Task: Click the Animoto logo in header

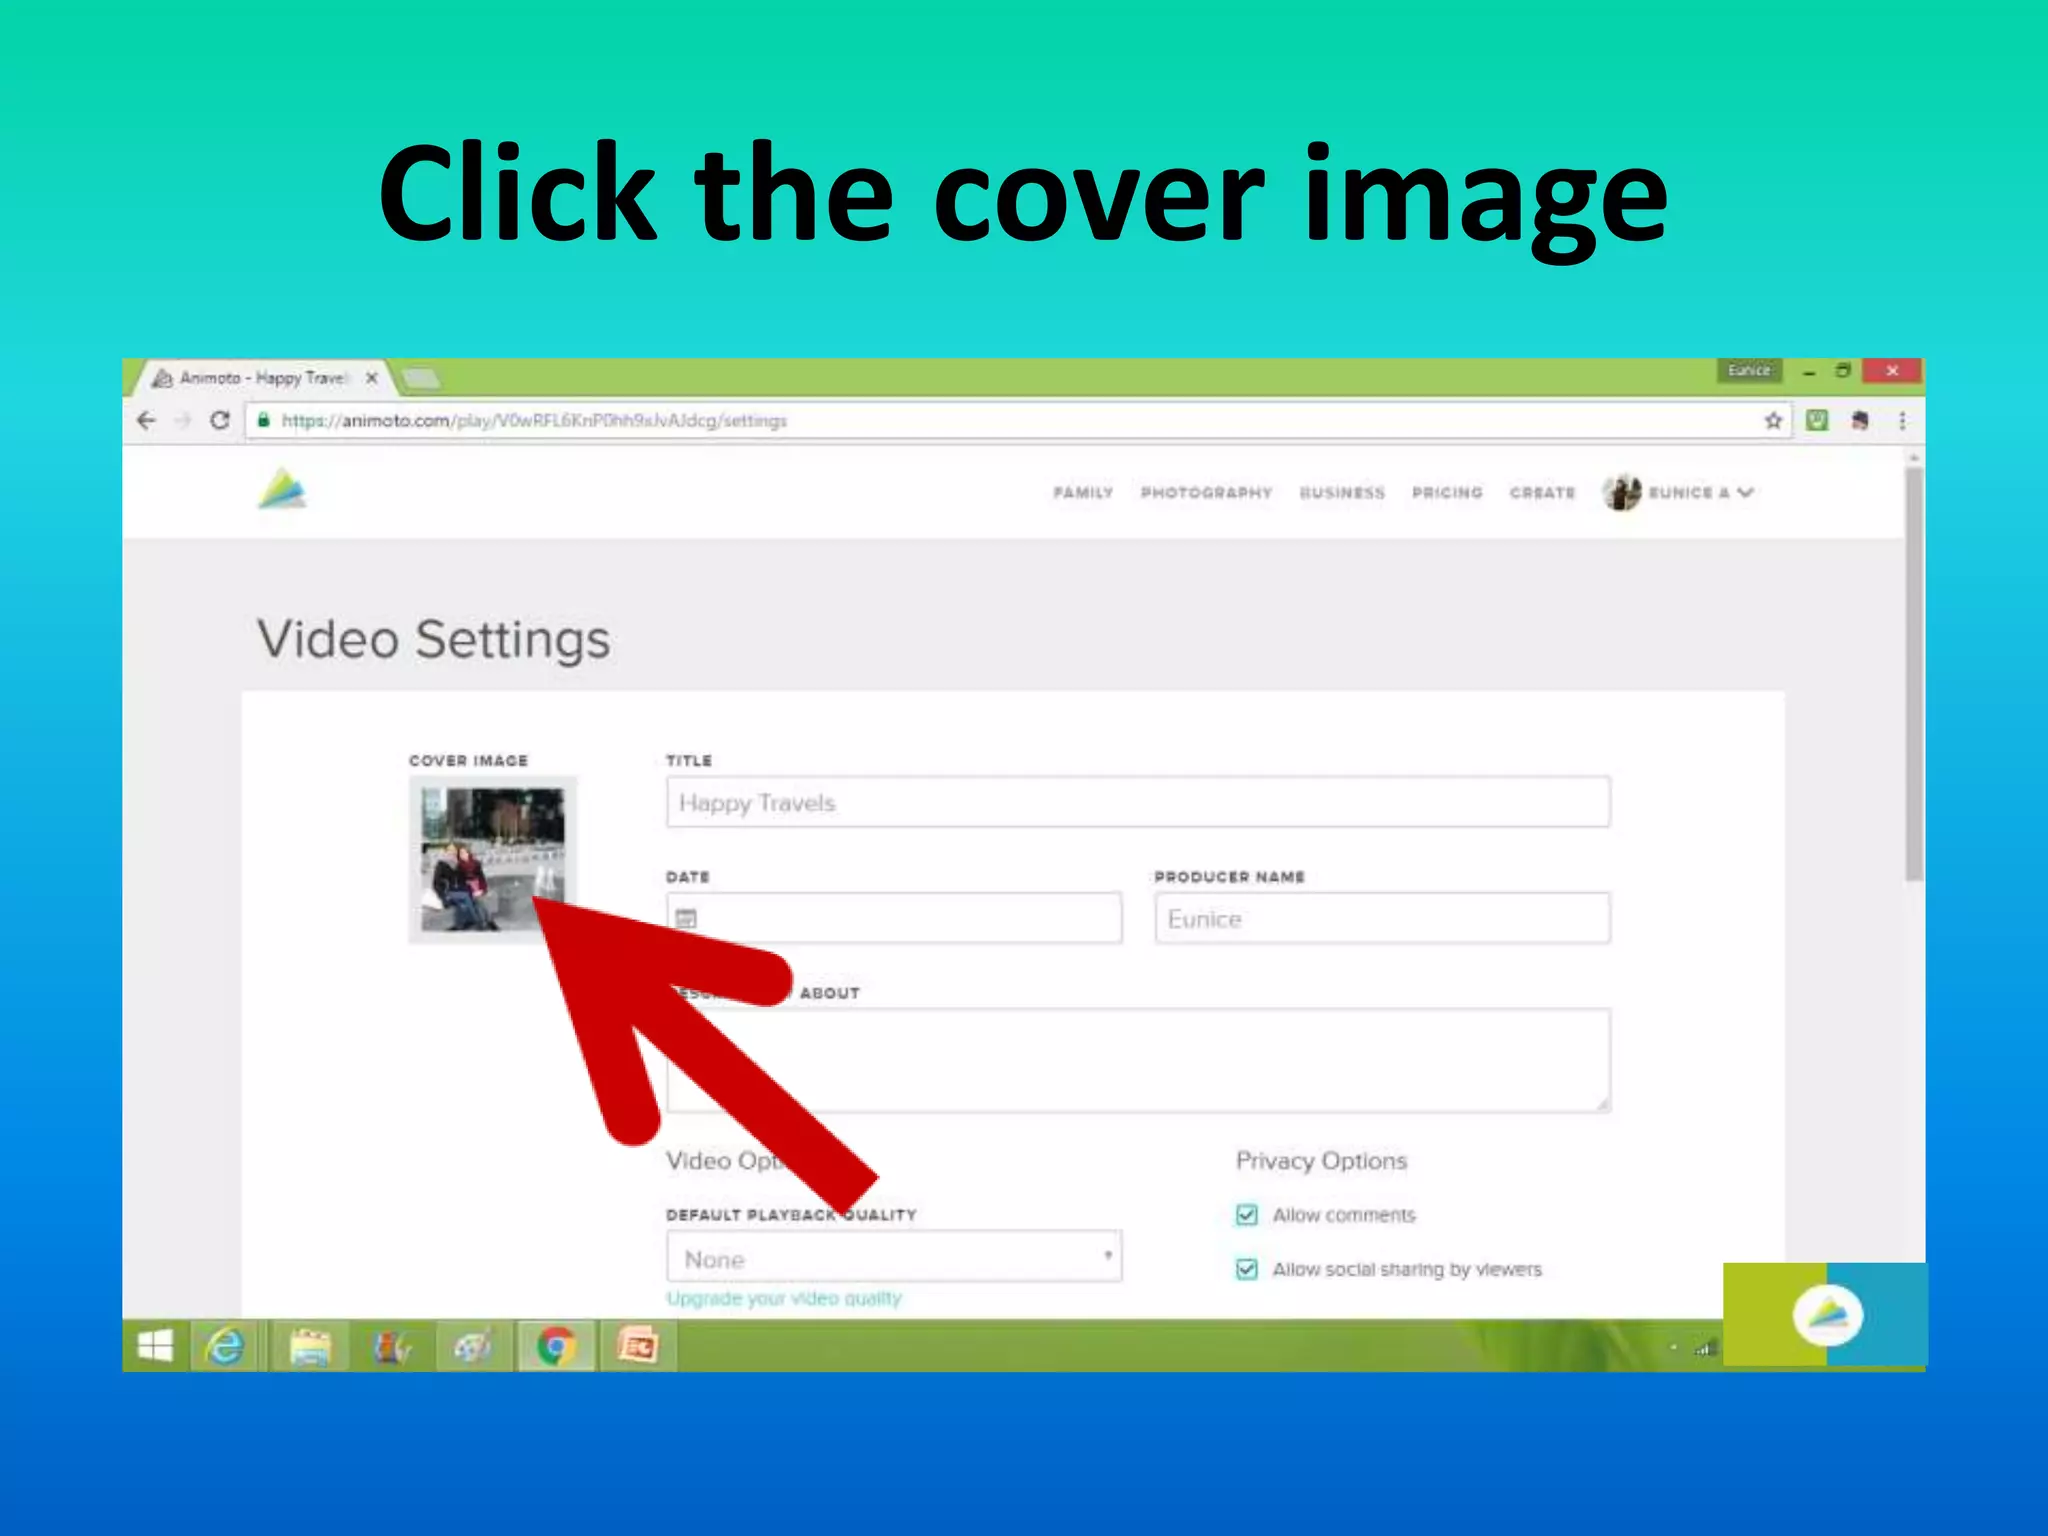Action: (283, 490)
